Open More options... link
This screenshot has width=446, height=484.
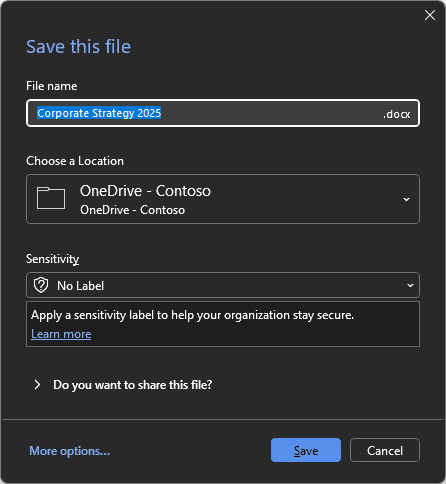tap(69, 451)
